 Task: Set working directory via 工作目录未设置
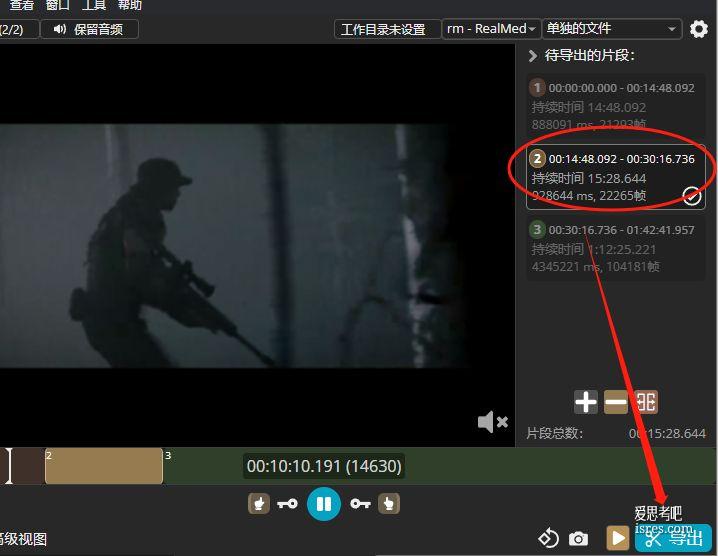[387, 29]
